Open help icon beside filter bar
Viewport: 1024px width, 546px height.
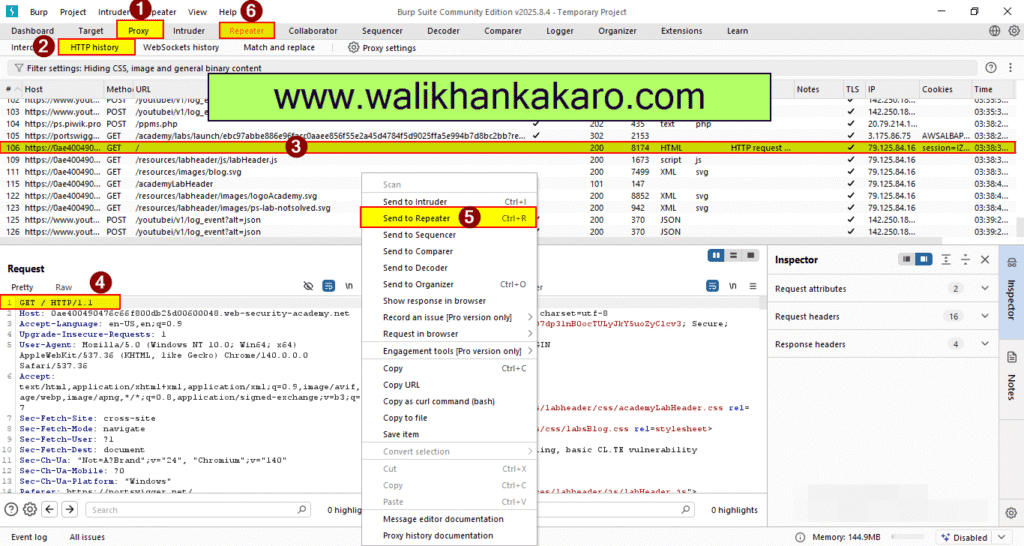tap(991, 67)
